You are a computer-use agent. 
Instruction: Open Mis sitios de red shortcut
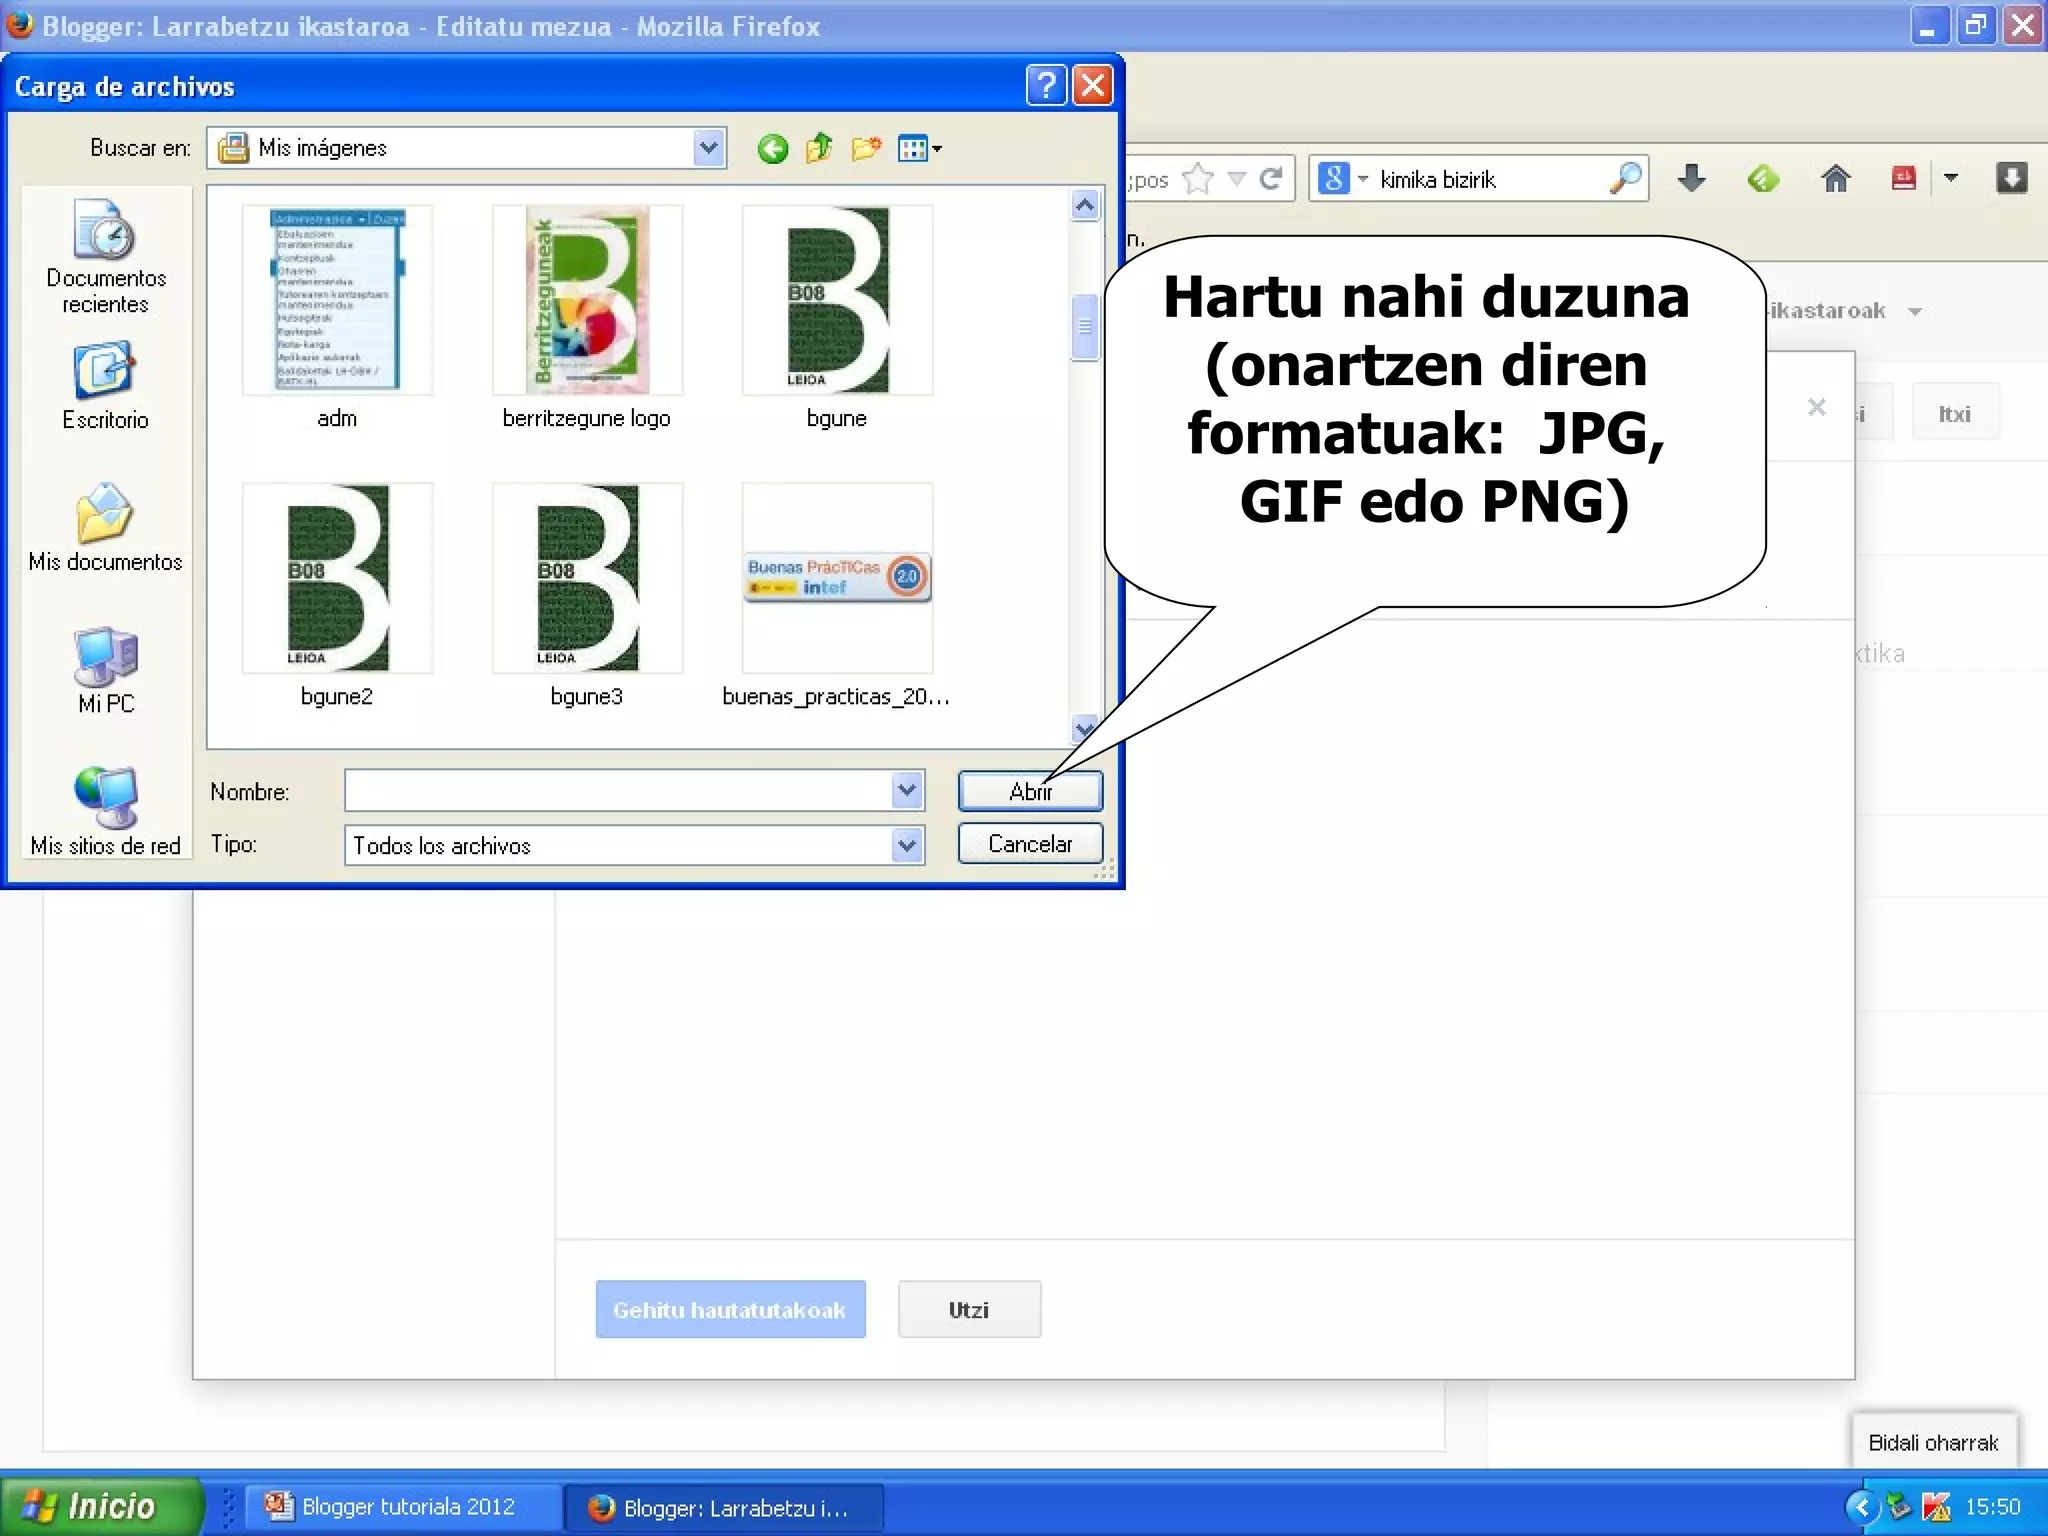point(105,812)
